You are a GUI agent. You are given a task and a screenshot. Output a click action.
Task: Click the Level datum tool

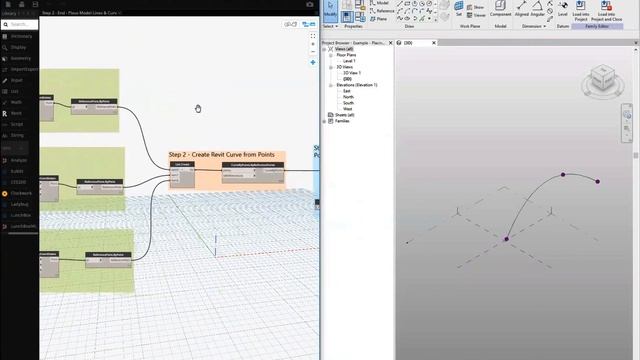pos(563,9)
